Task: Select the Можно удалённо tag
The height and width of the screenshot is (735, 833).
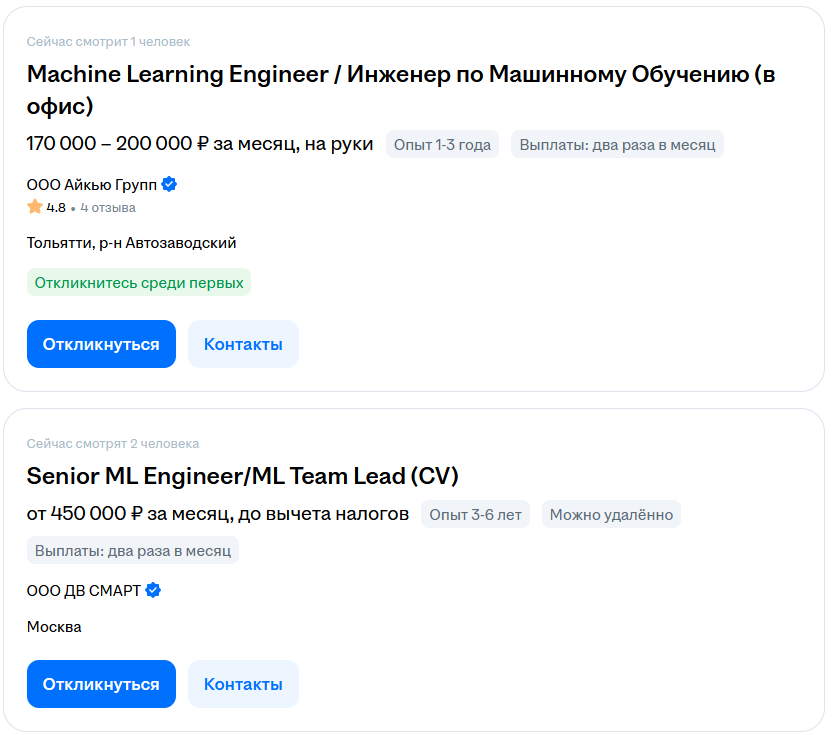Action: [x=611, y=515]
